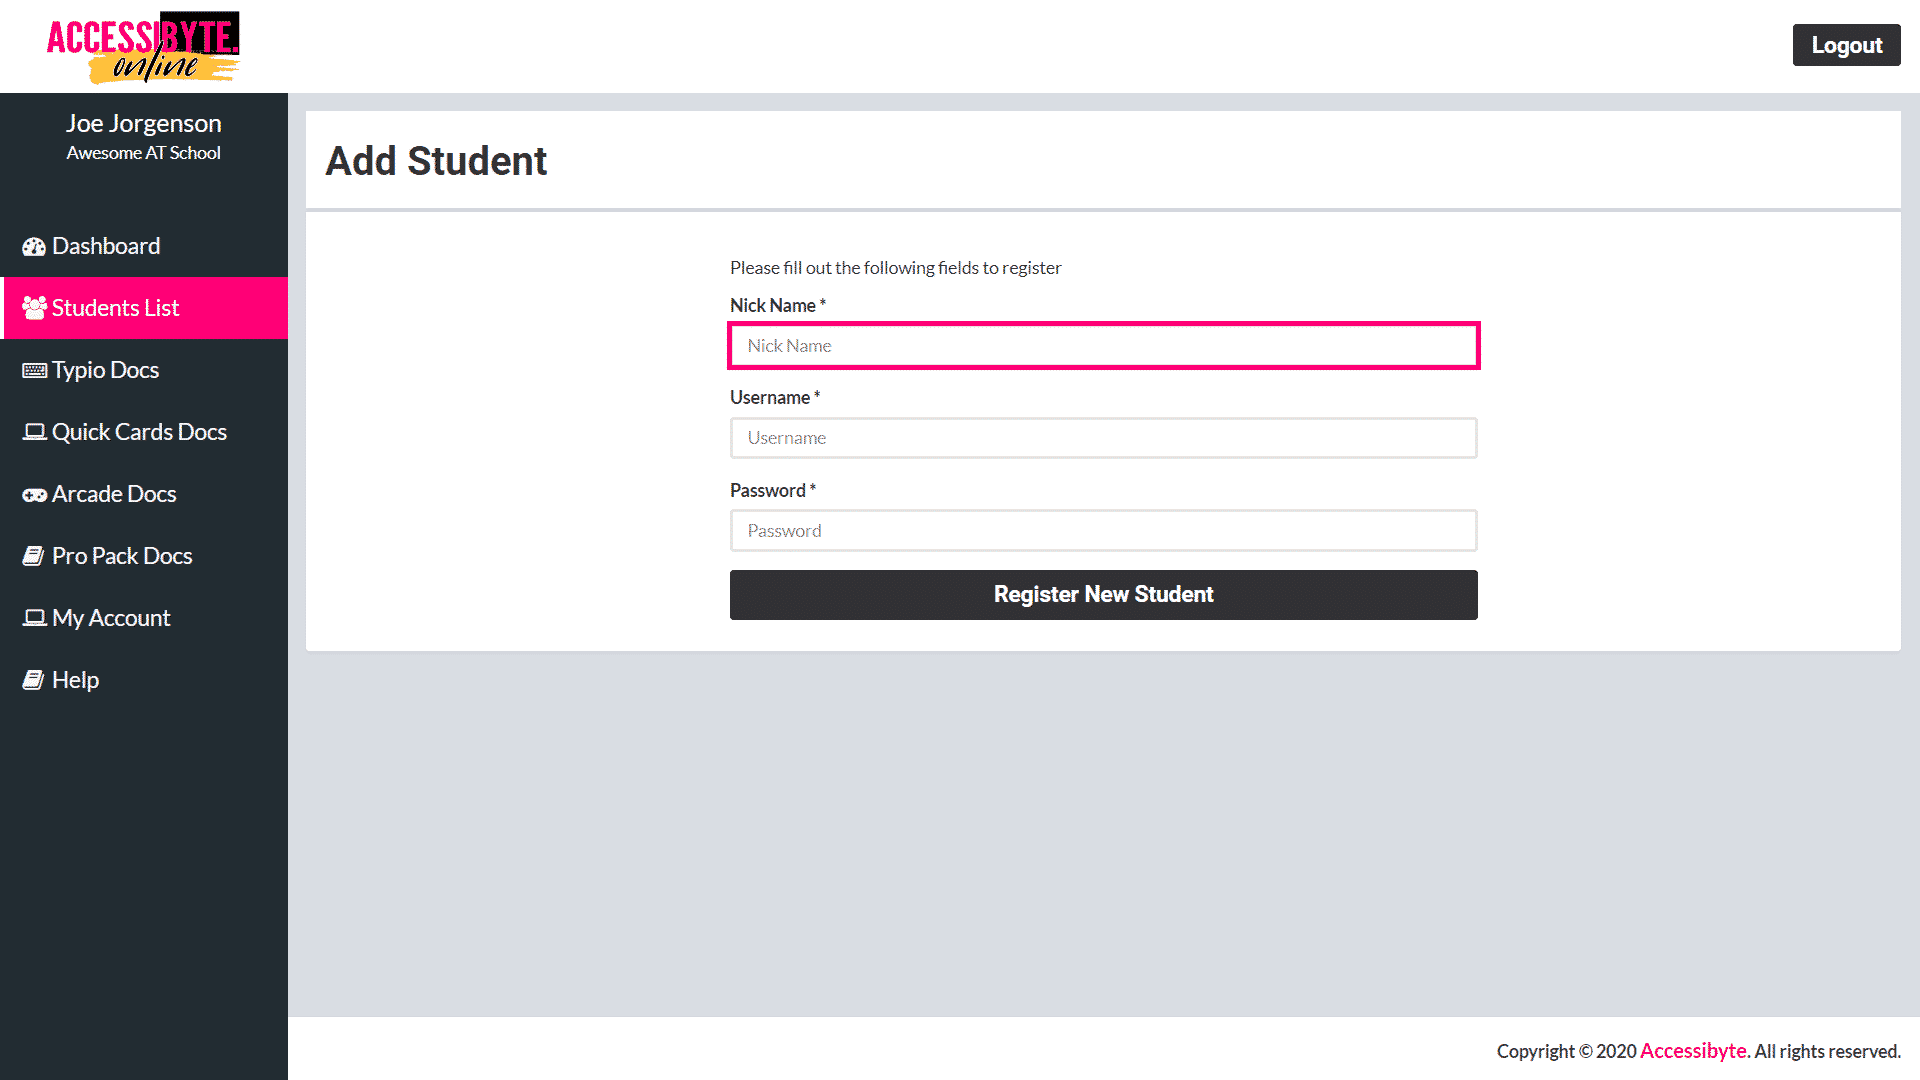
Task: Select the game controller icon for Arcade Docs
Action: (35, 494)
